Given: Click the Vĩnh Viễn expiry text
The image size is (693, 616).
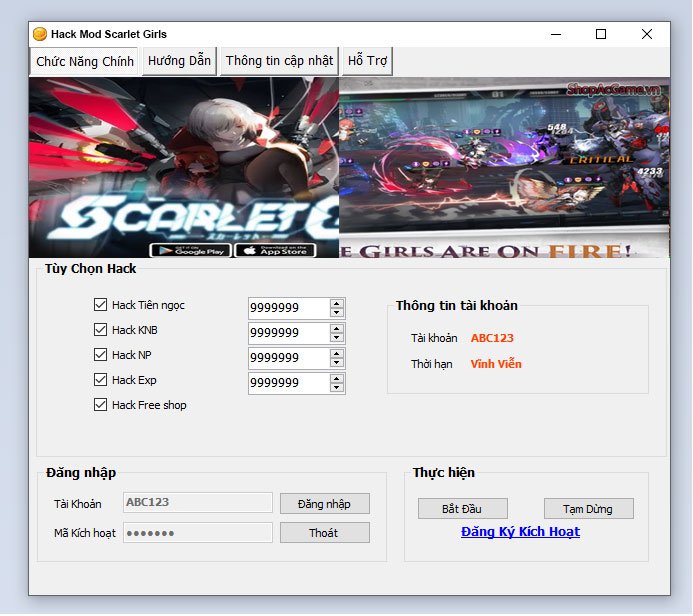Looking at the screenshot, I should coord(496,364).
